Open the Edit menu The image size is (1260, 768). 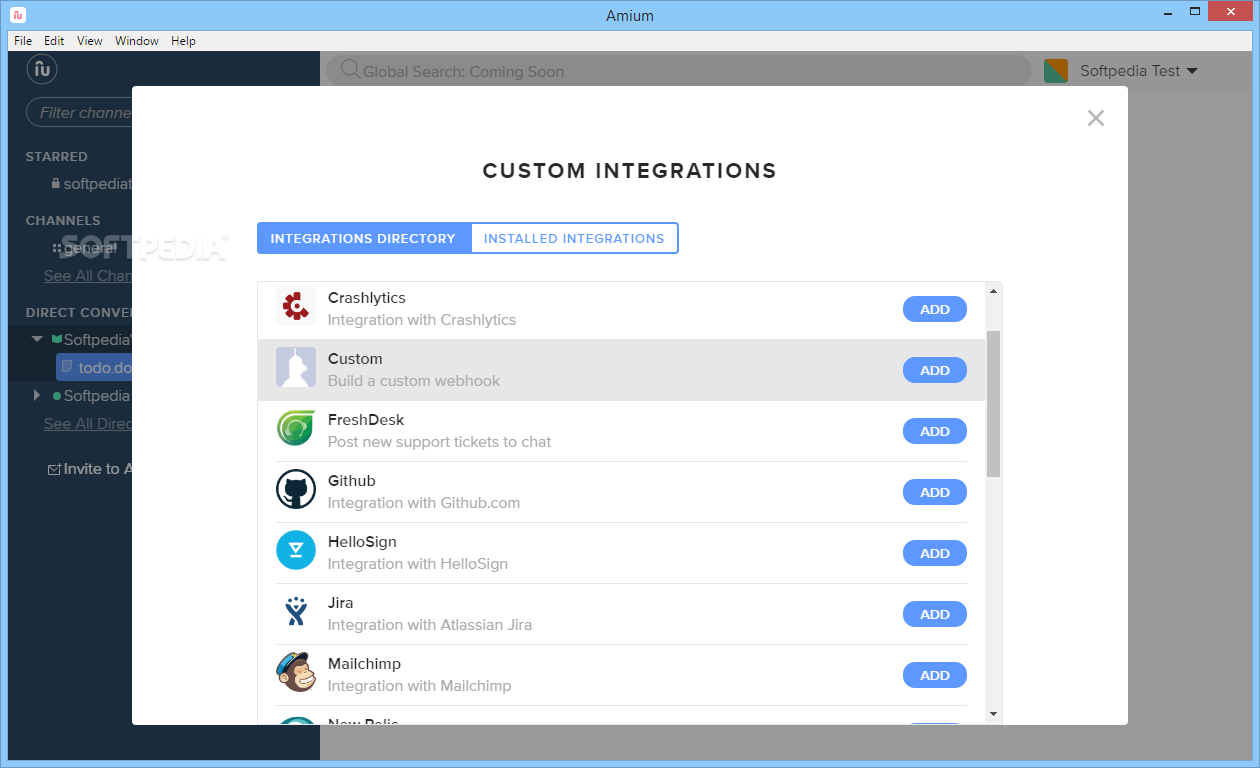[54, 41]
